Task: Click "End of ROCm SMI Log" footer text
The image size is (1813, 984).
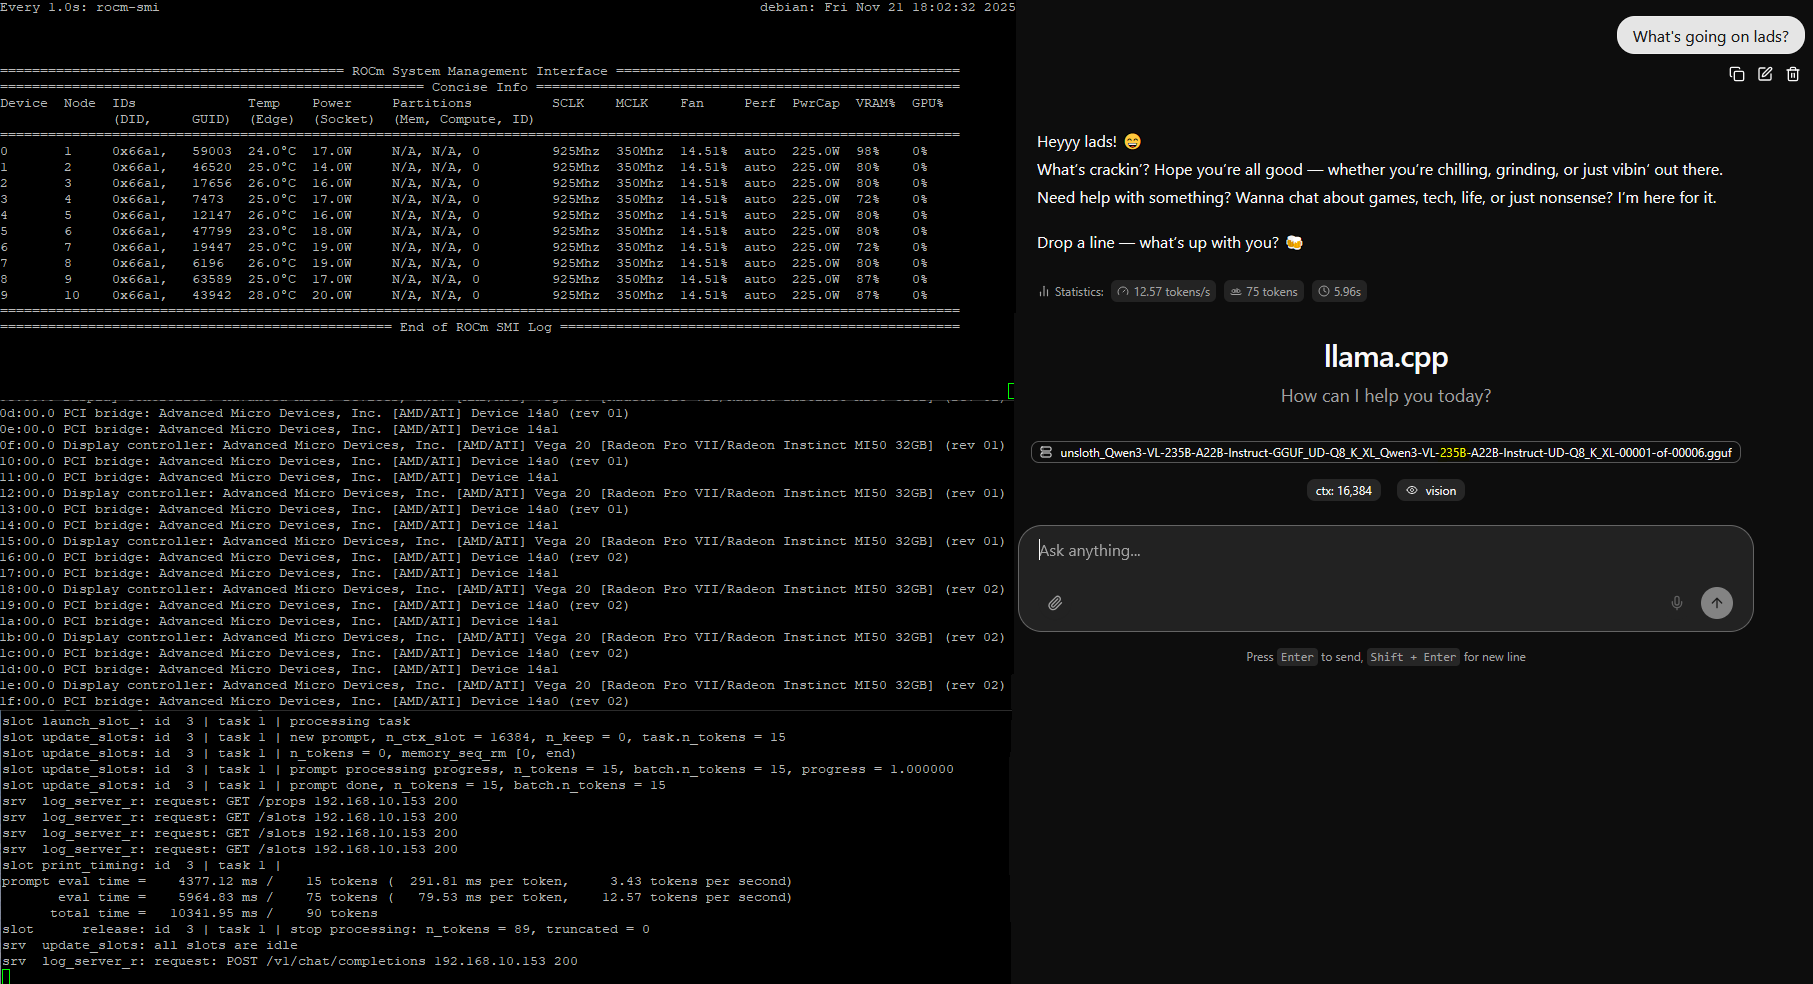Action: pyautogui.click(x=476, y=327)
